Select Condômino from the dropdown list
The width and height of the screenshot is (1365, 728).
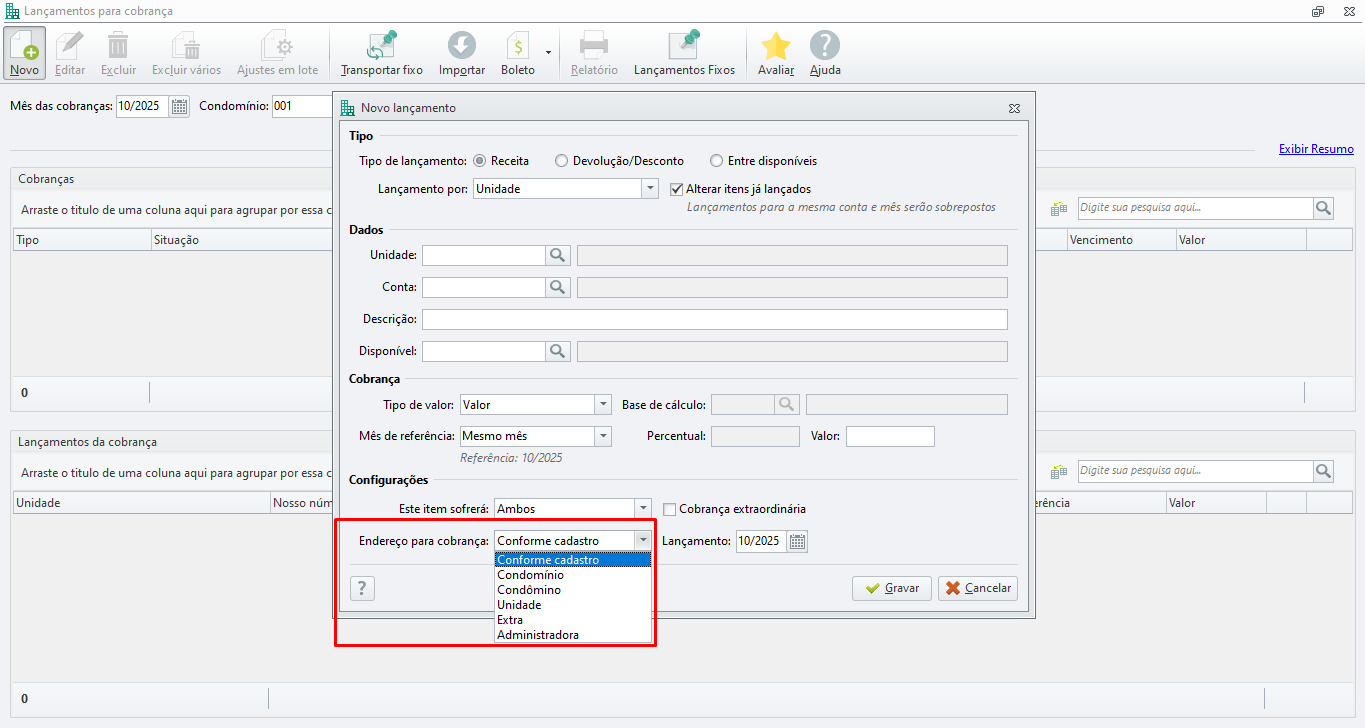coord(529,590)
